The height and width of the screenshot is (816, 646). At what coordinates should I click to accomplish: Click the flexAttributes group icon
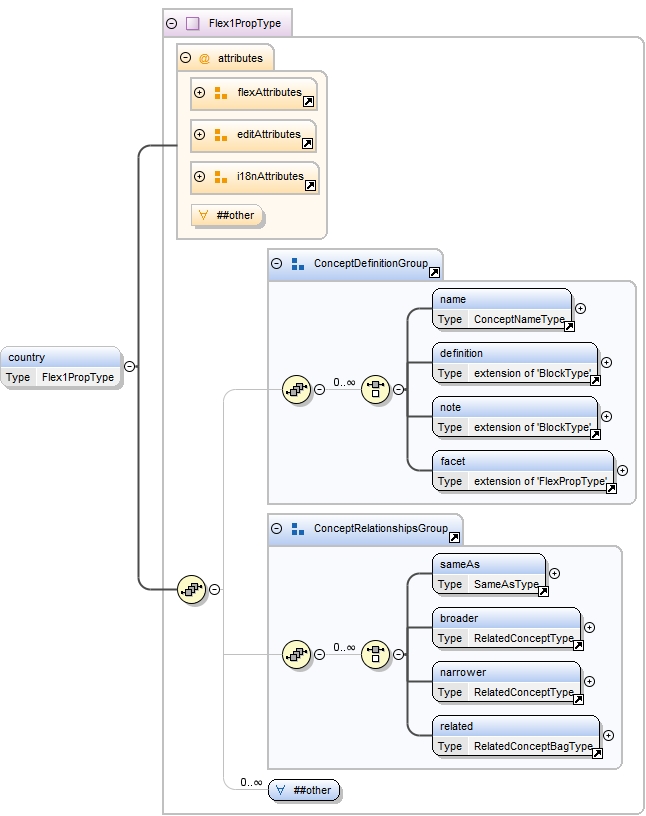pyautogui.click(x=221, y=93)
